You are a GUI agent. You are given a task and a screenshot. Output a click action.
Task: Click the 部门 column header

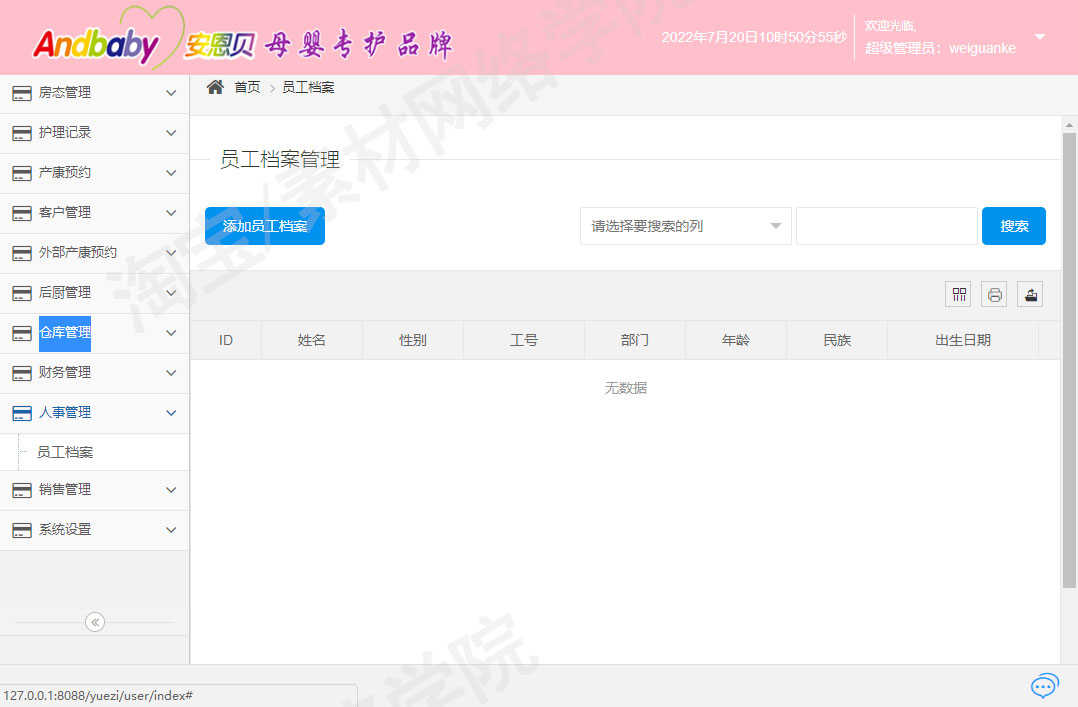635,340
